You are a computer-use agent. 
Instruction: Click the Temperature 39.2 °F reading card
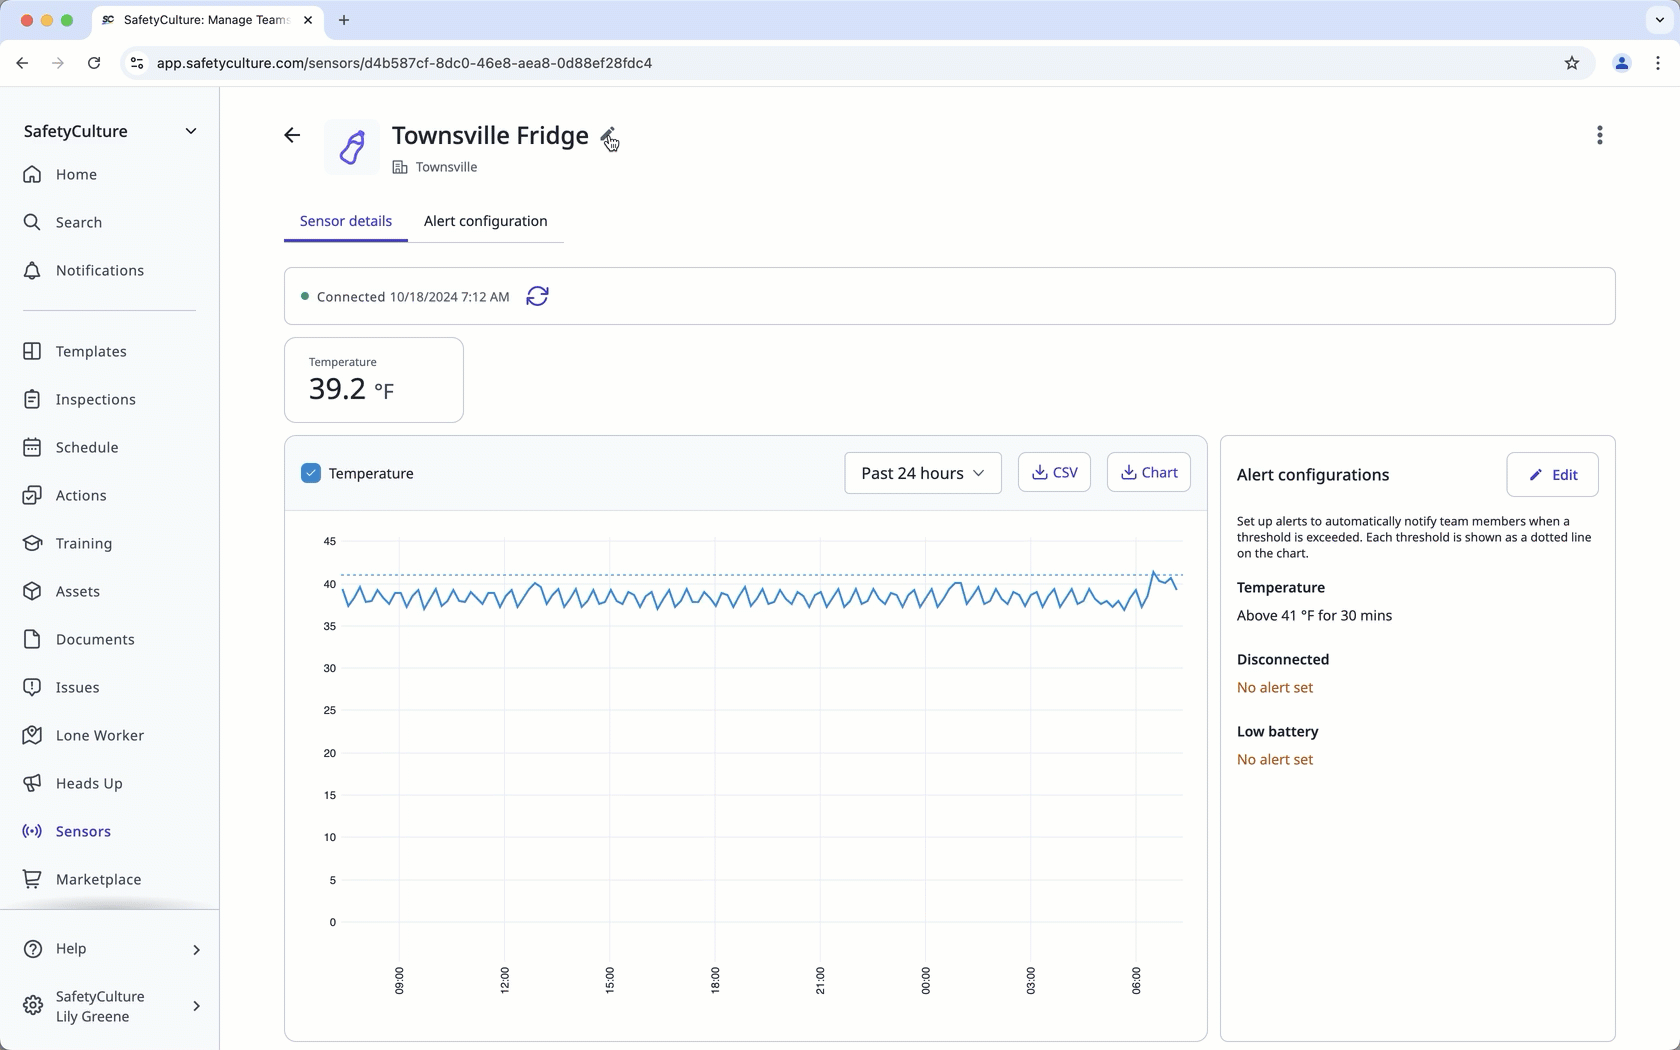point(374,380)
